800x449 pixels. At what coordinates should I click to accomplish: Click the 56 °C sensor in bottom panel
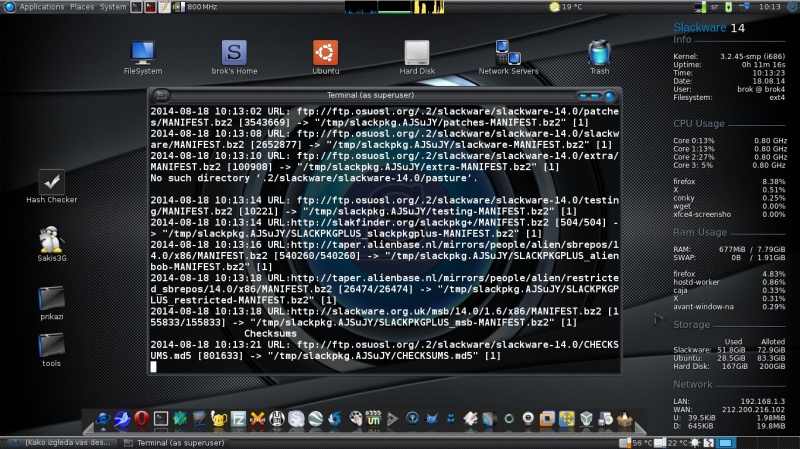[x=636, y=442]
